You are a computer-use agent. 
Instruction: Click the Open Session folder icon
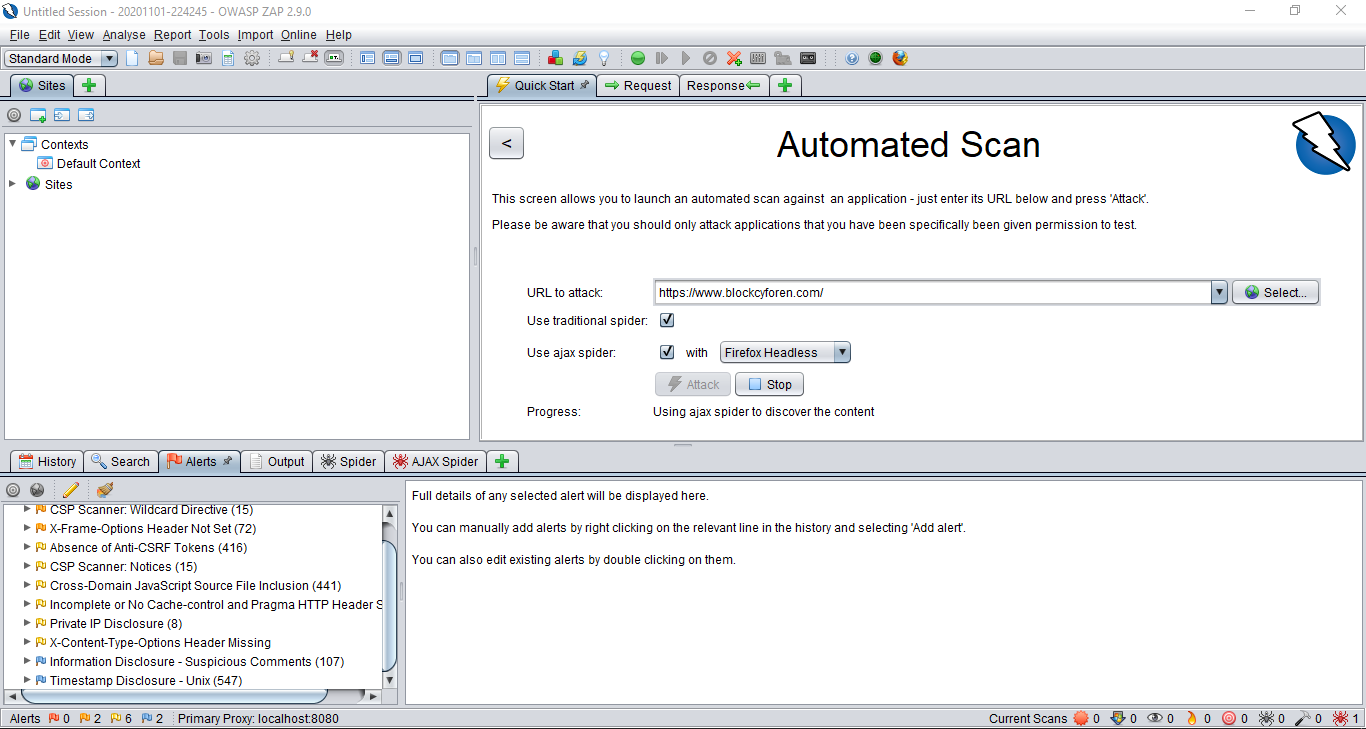tap(156, 58)
